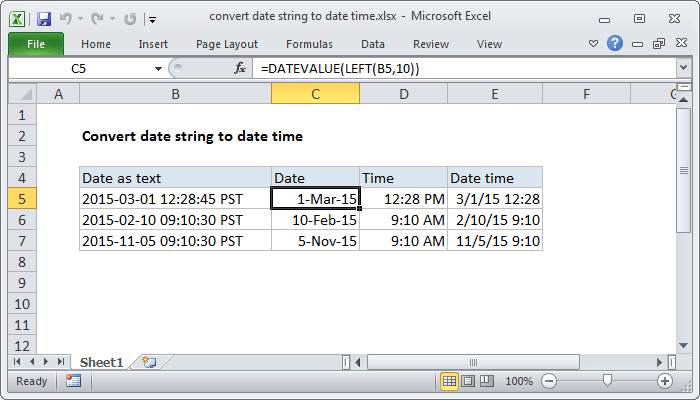Click the zoom in plus button

click(x=664, y=381)
